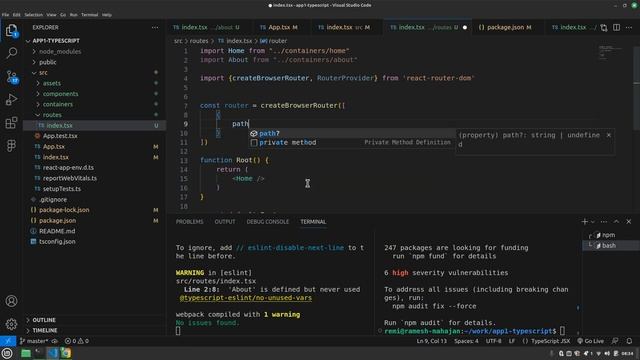Open README.md file
Screen dimensions: 640x360
pyautogui.click(x=57, y=231)
